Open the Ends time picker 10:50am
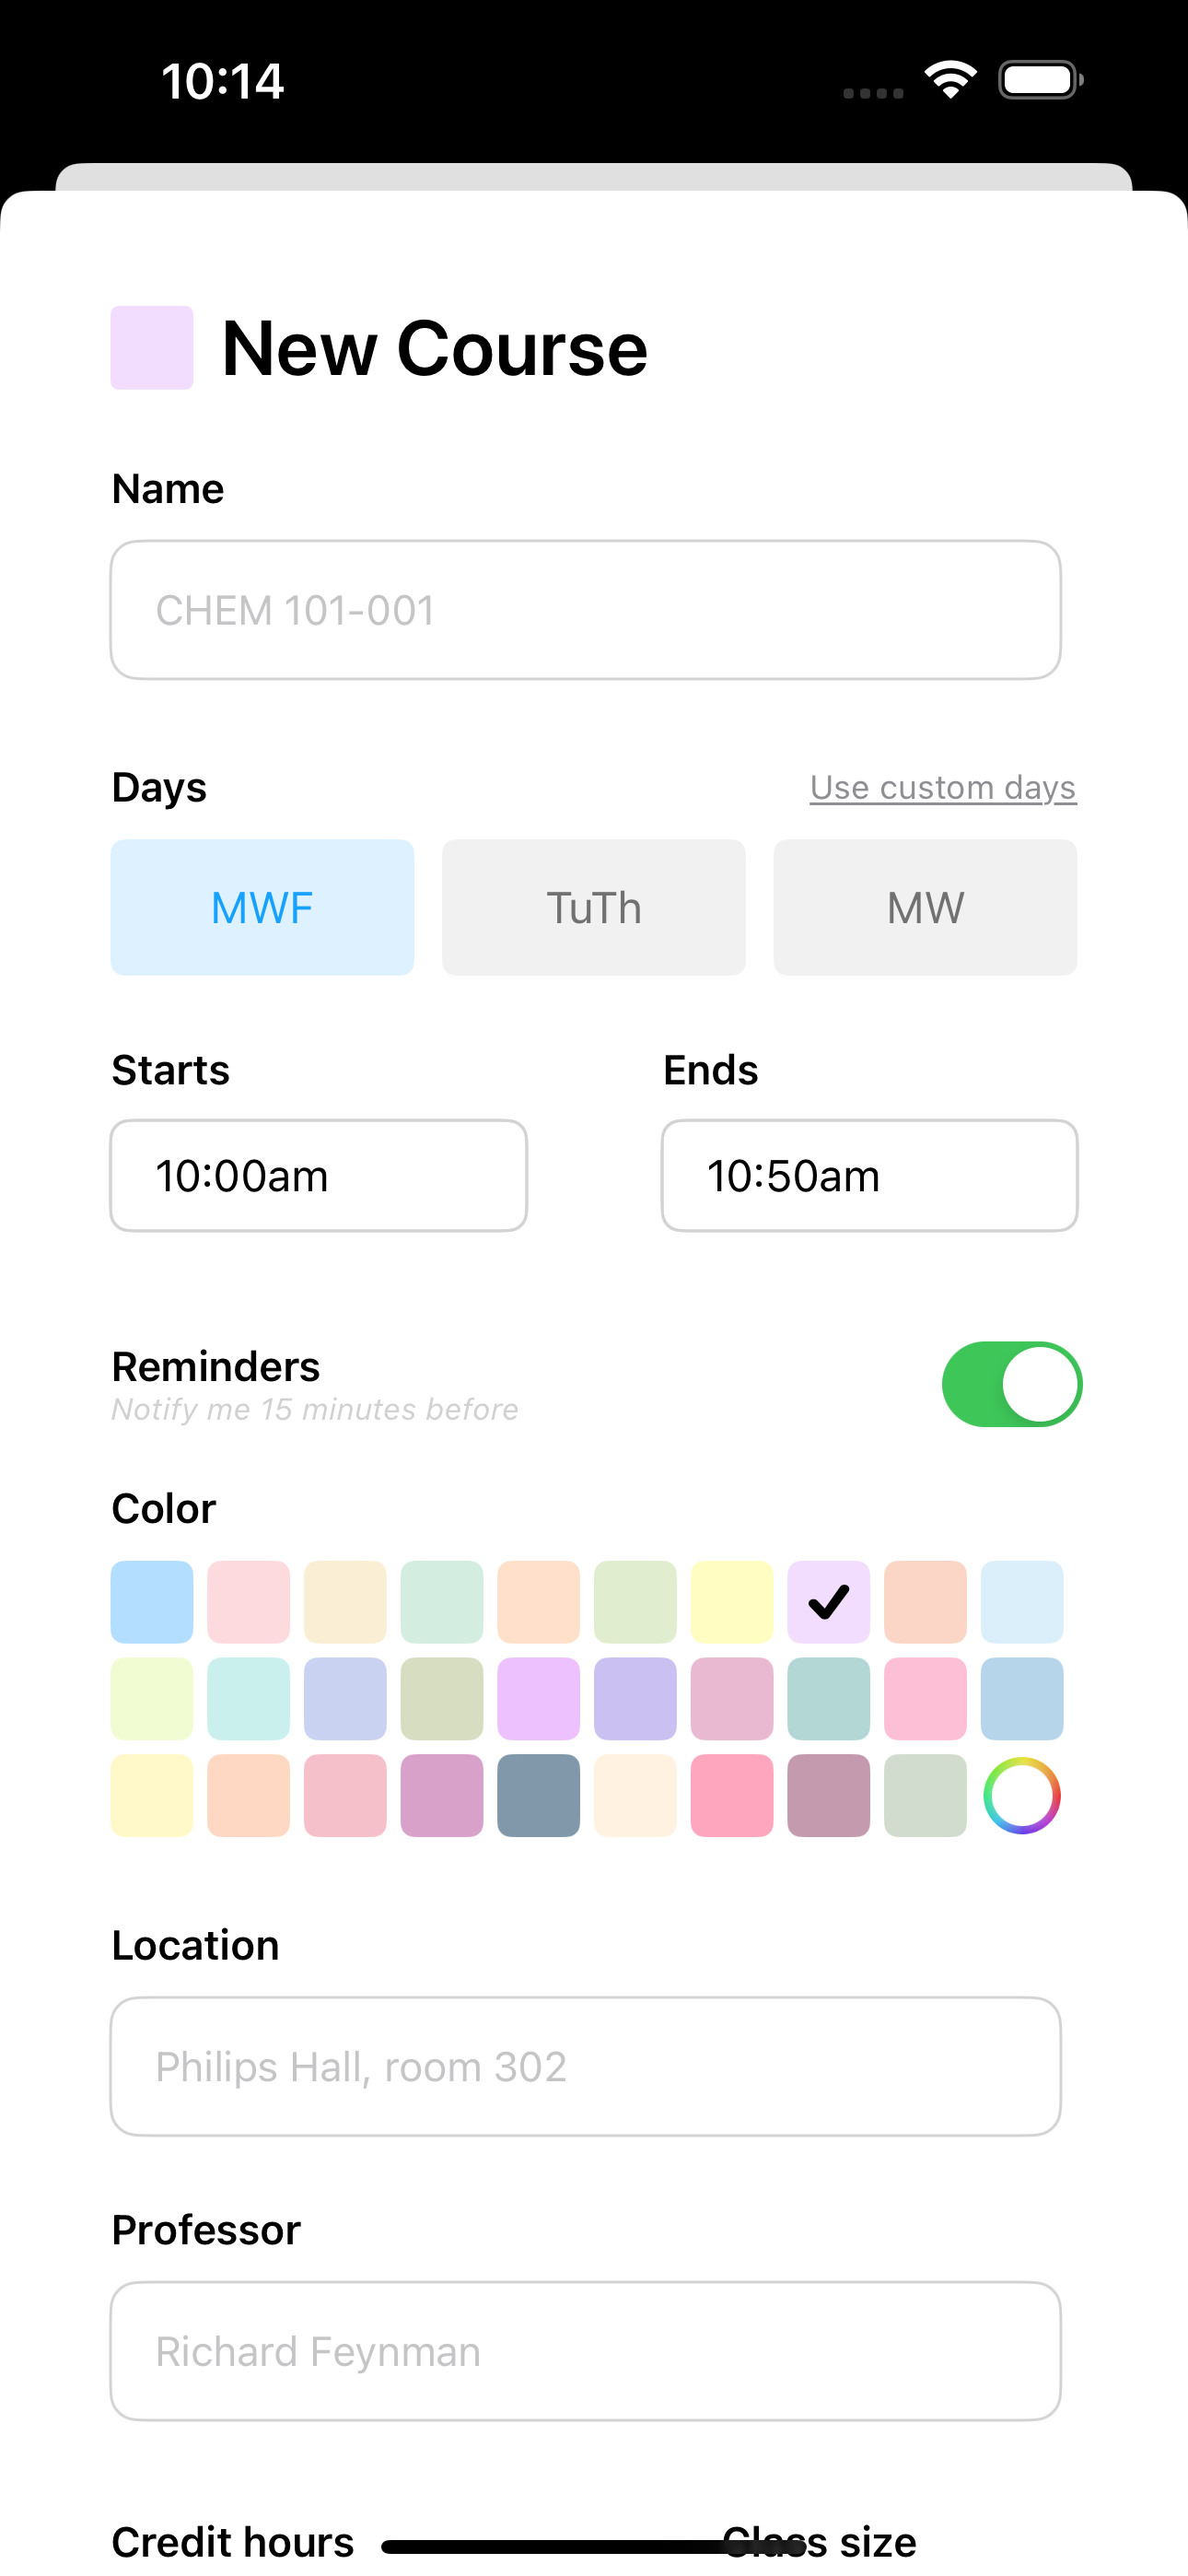Screen dimensions: 1188x2576 point(869,1175)
